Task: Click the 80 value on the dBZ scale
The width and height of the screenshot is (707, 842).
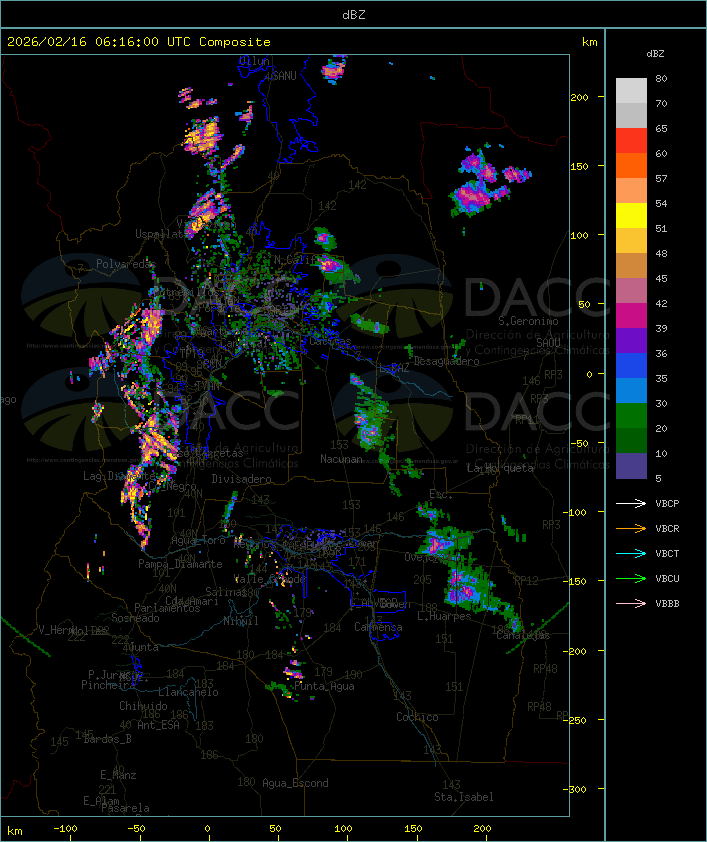Action: [661, 79]
